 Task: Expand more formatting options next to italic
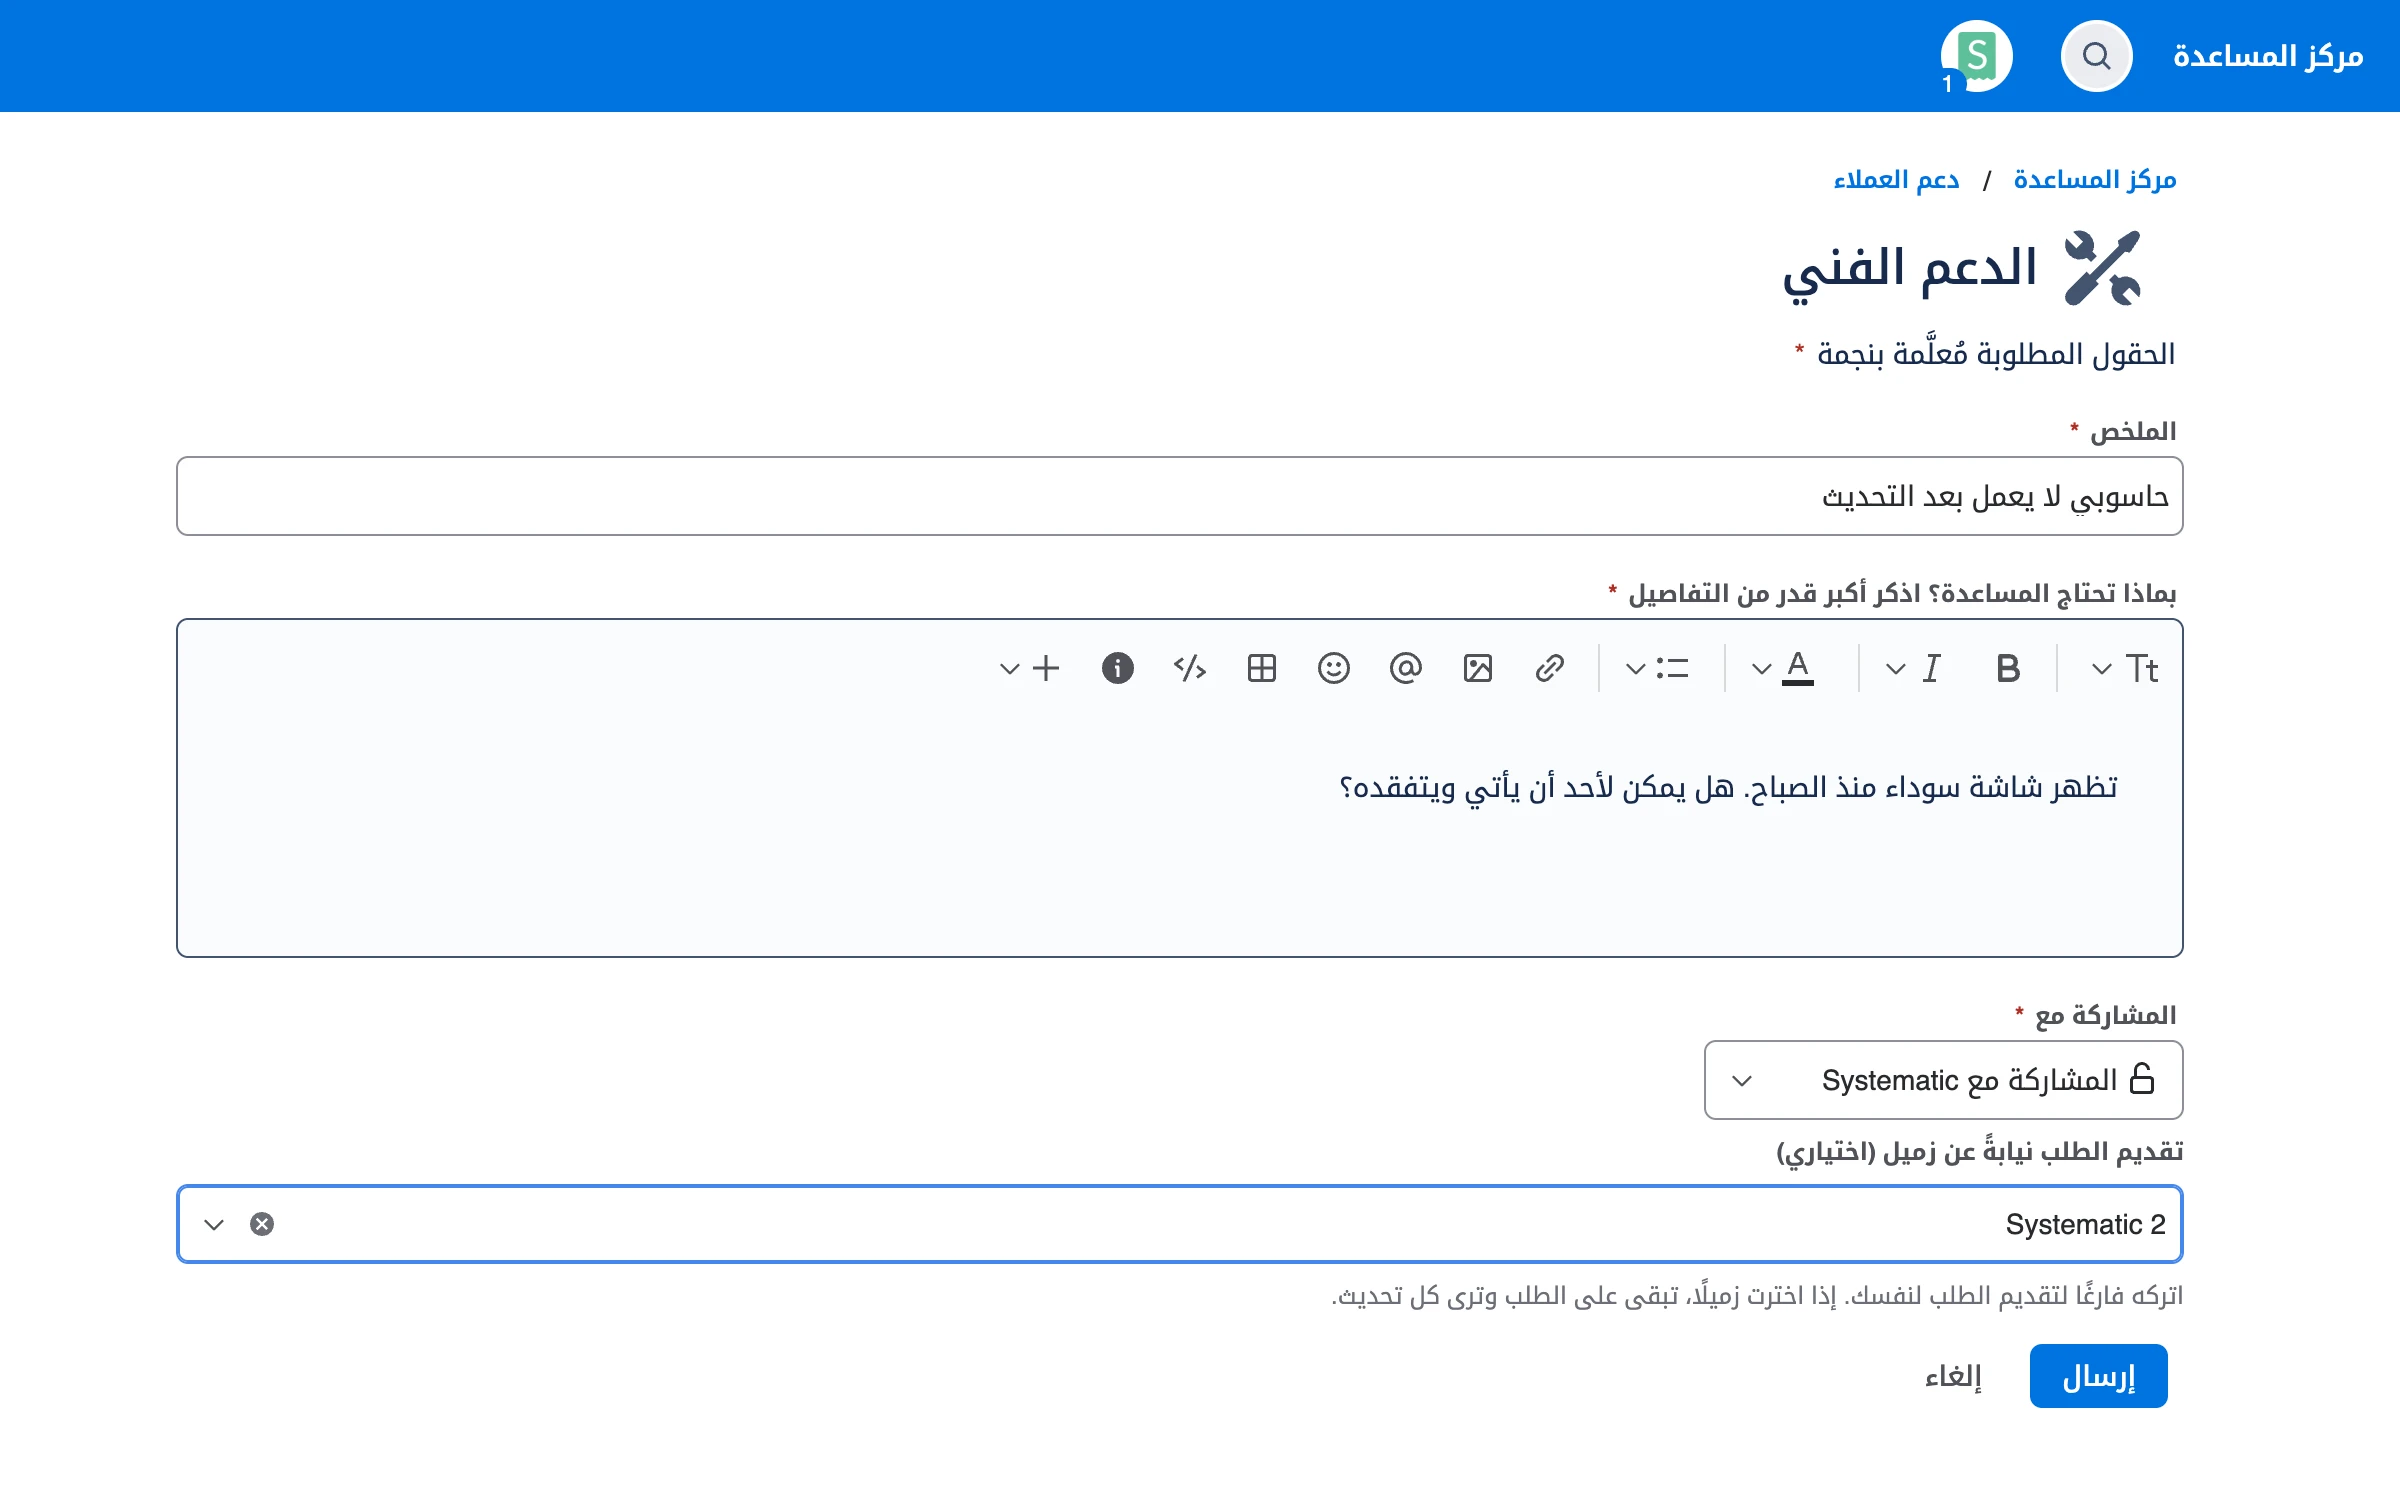click(x=1895, y=669)
